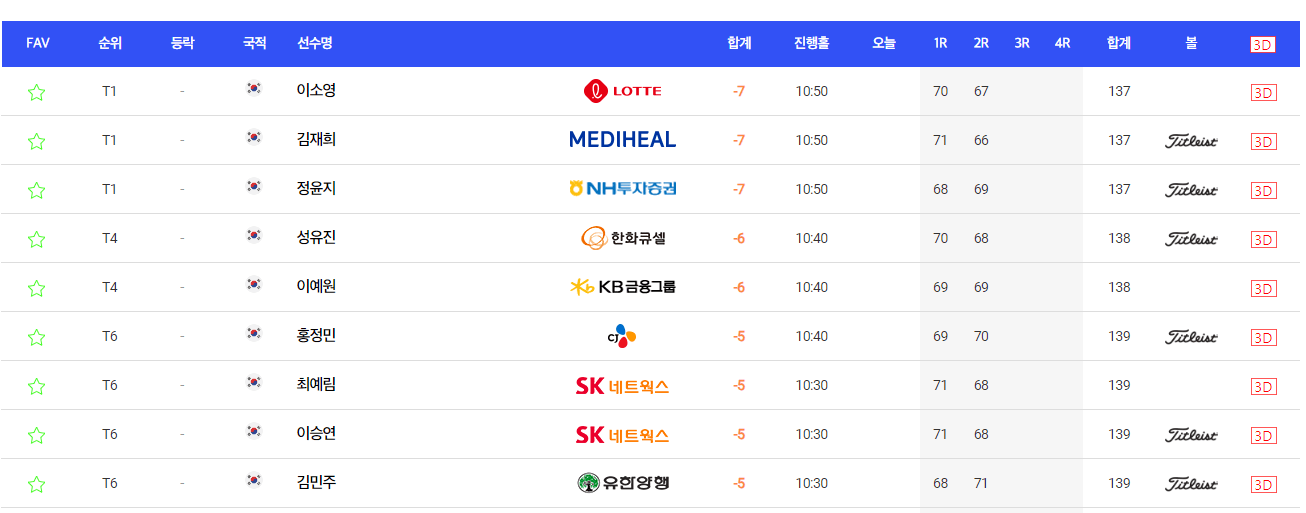
Task: Toggle favorite star for 김민주
Action: point(37,485)
